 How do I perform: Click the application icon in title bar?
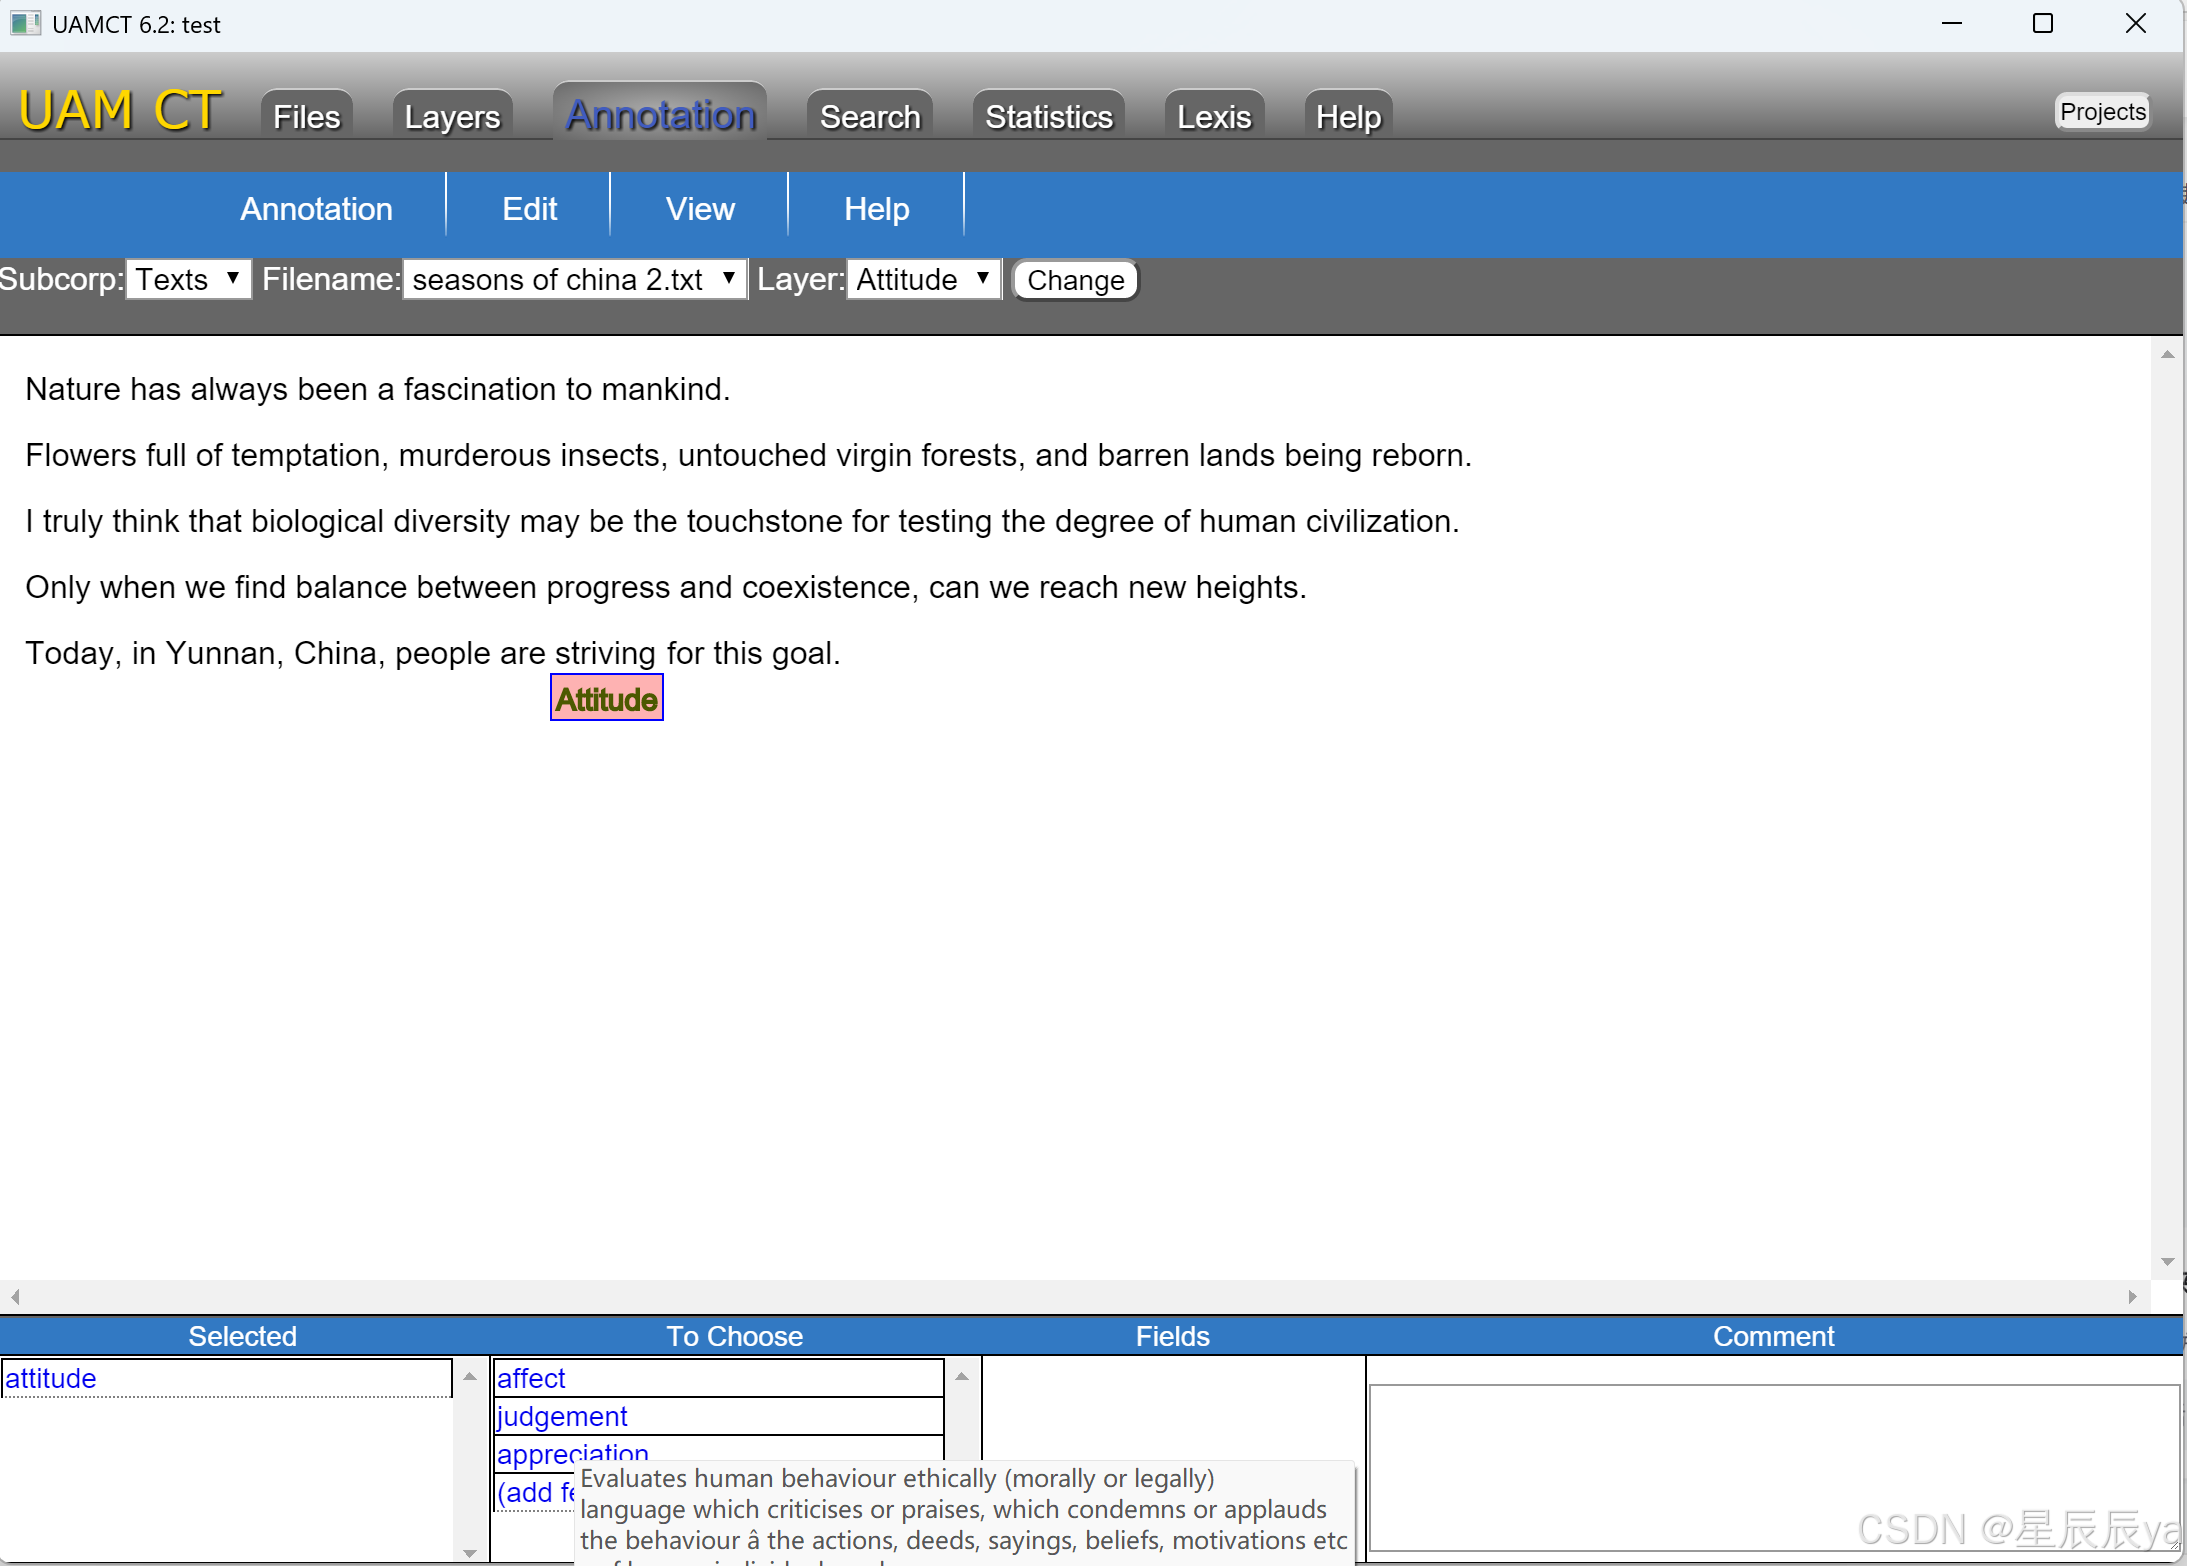tap(24, 23)
